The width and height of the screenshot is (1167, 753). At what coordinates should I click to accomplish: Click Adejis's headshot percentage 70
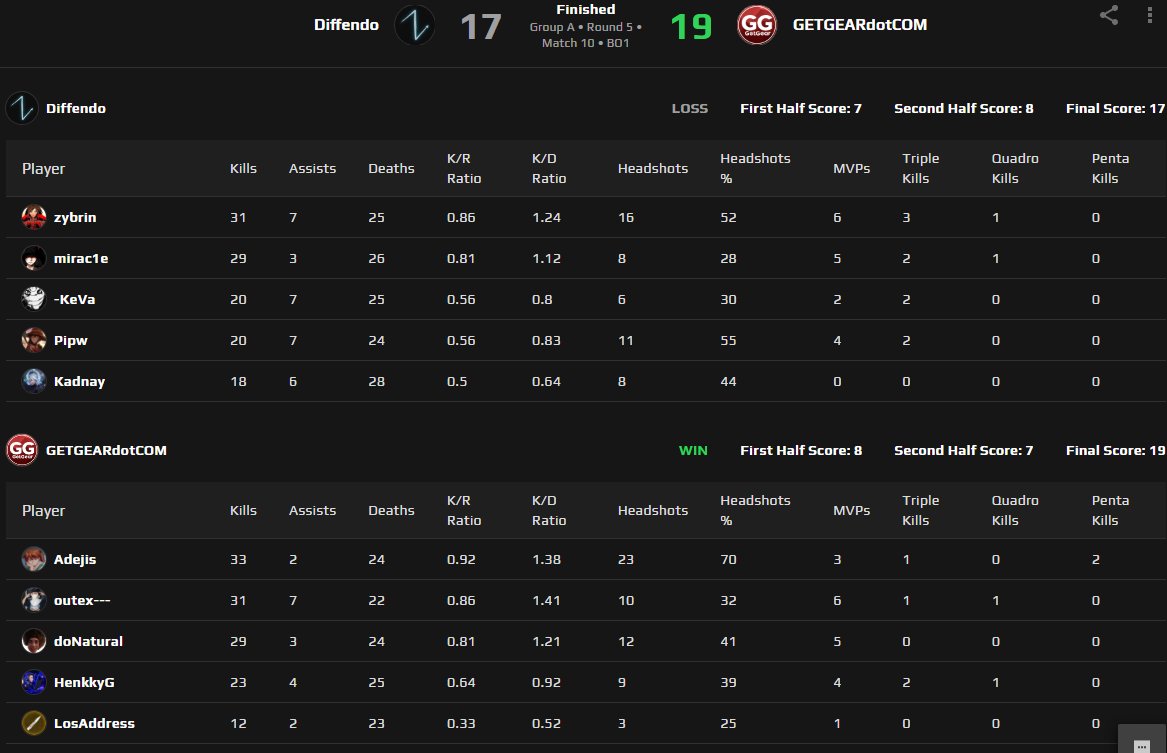pyautogui.click(x=728, y=560)
